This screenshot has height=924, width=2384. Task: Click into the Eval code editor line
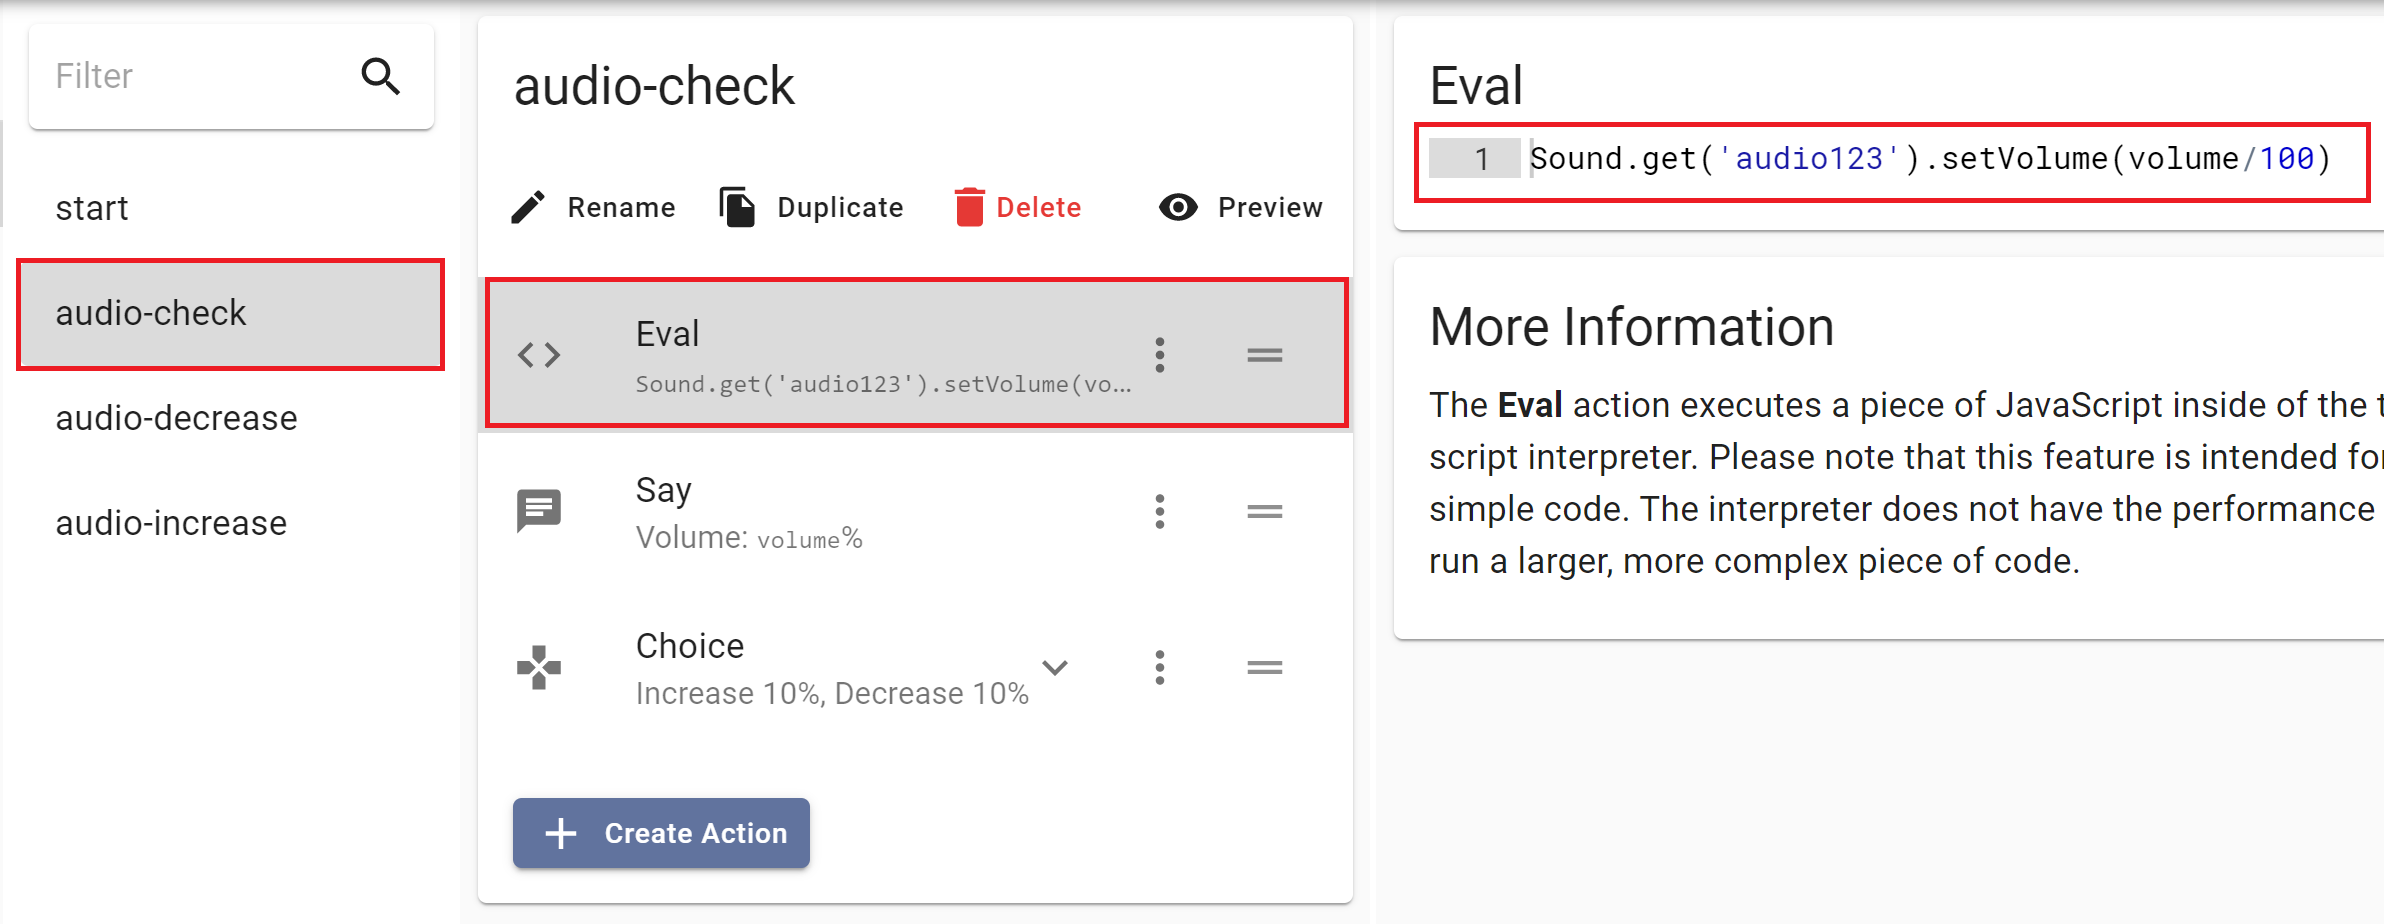[1930, 159]
